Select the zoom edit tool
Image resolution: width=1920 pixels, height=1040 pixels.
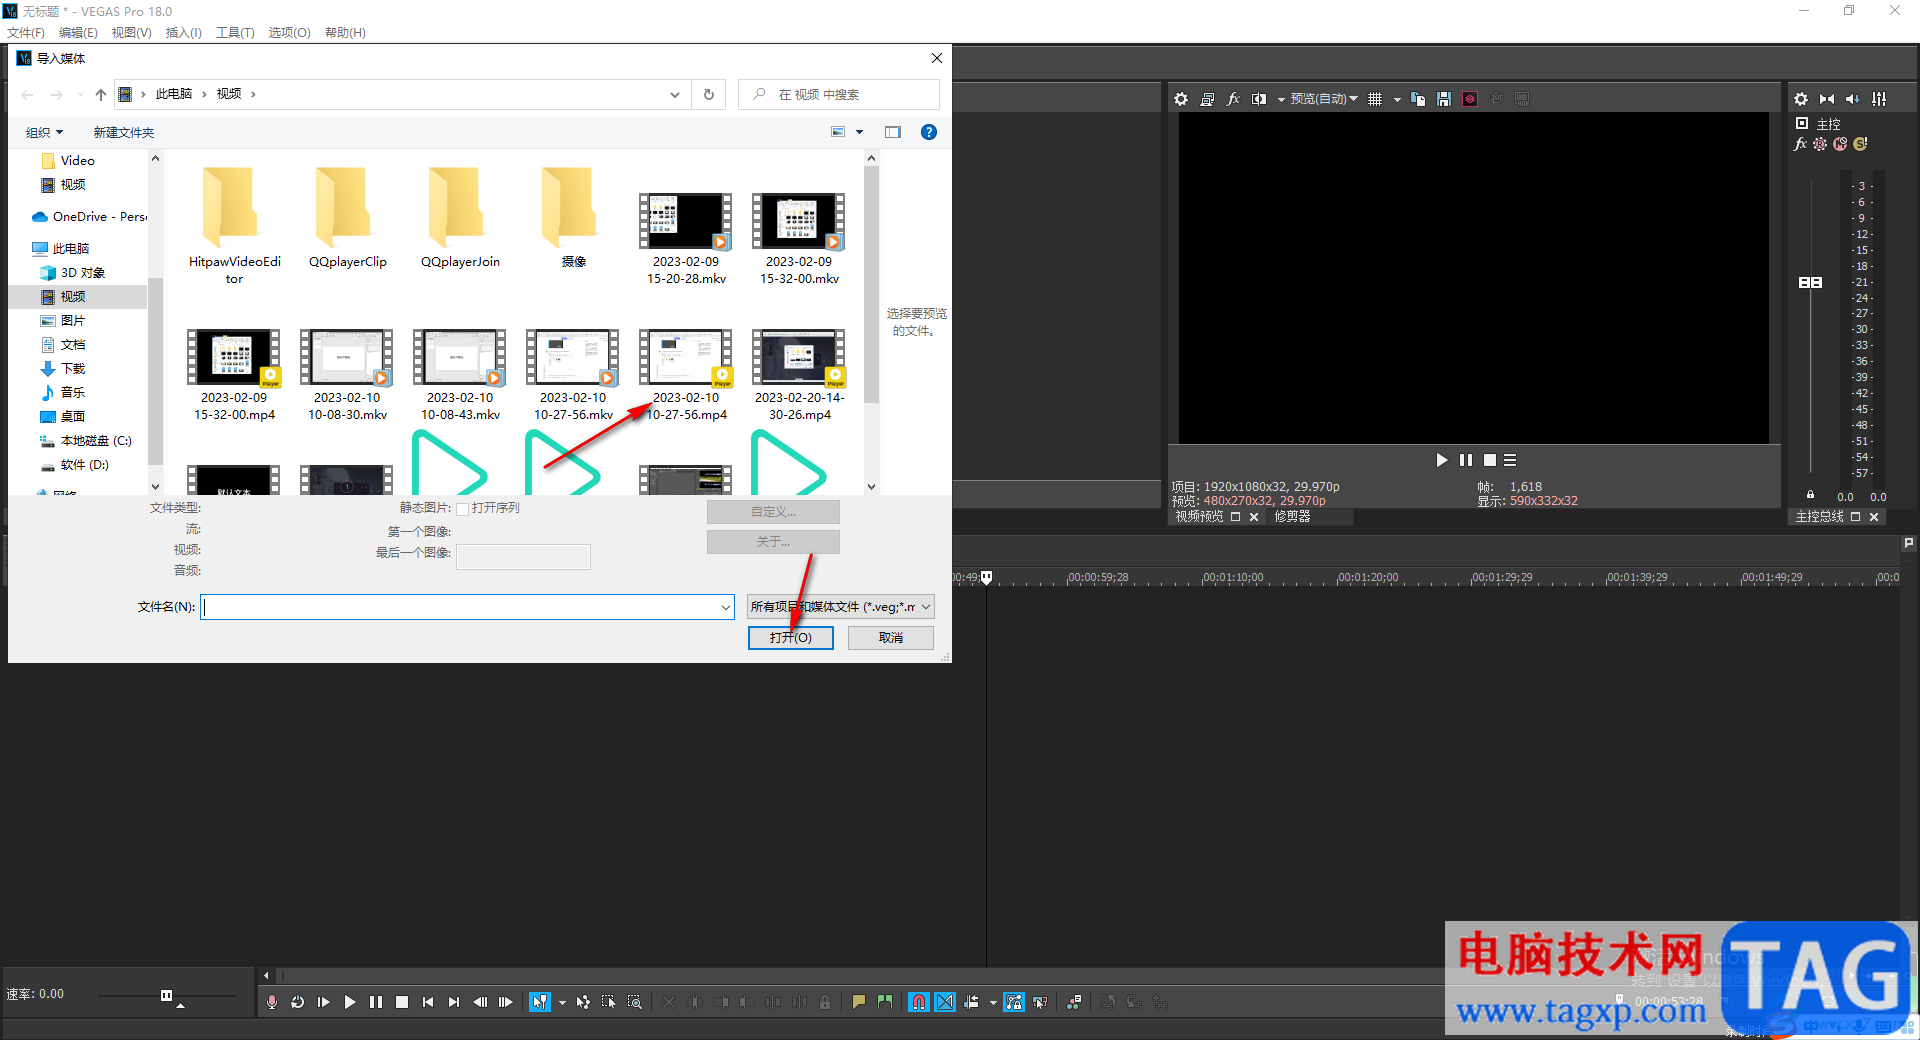(x=635, y=1002)
